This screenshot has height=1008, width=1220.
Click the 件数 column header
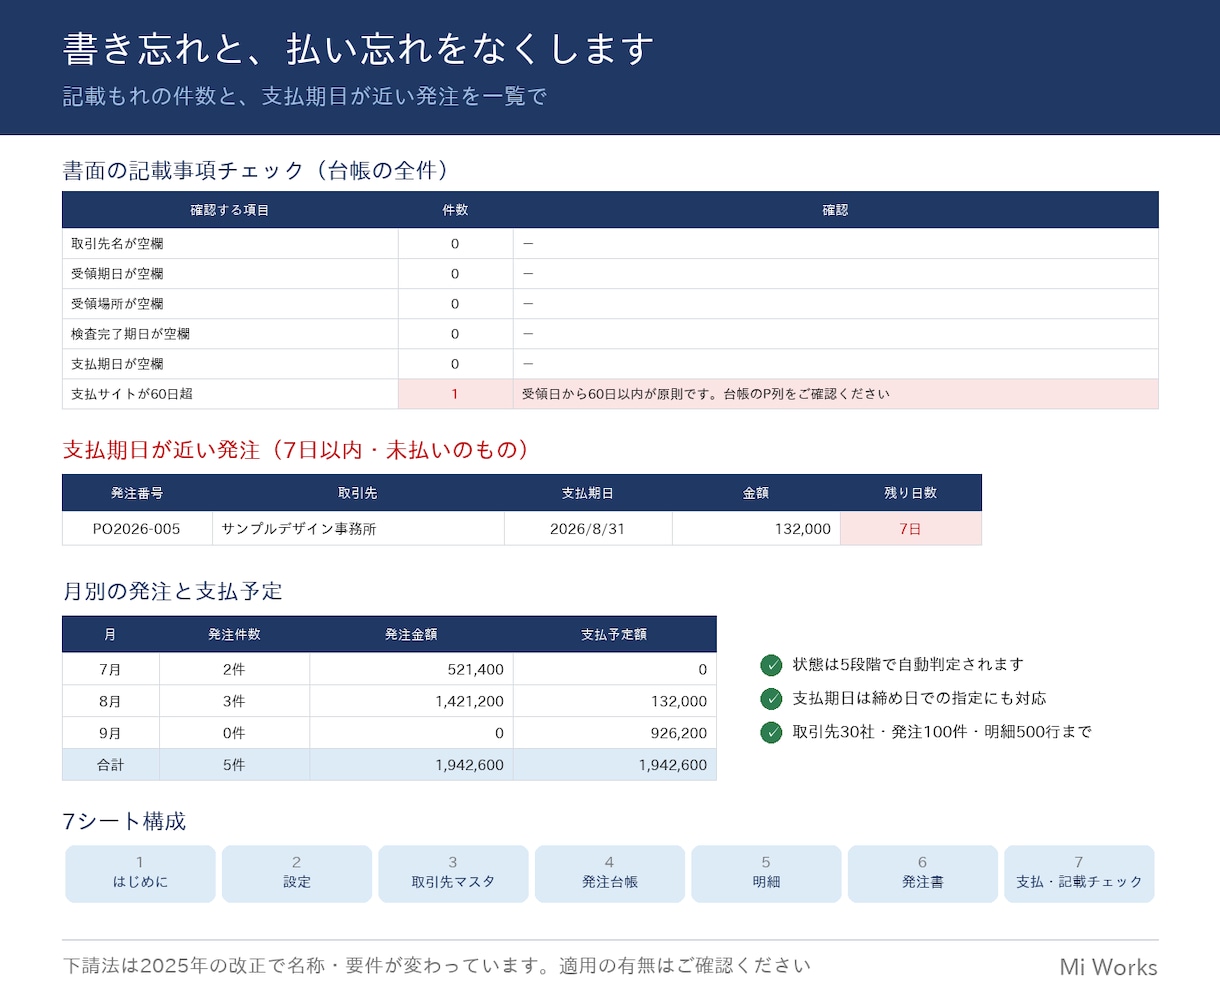tap(455, 210)
